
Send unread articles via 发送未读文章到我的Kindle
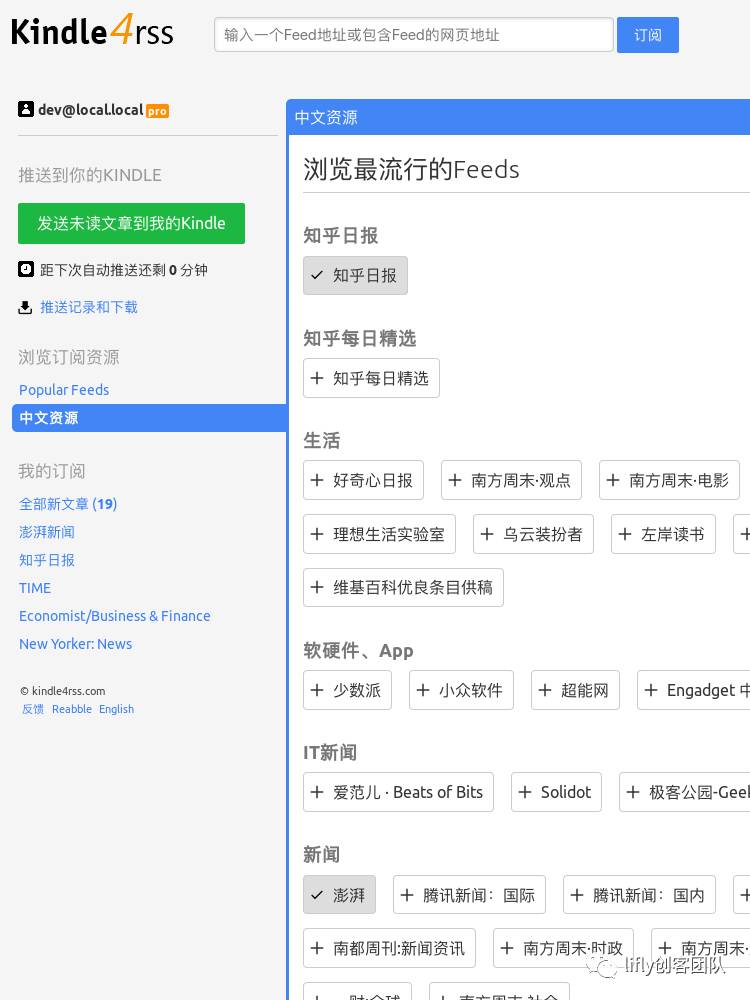coord(131,223)
